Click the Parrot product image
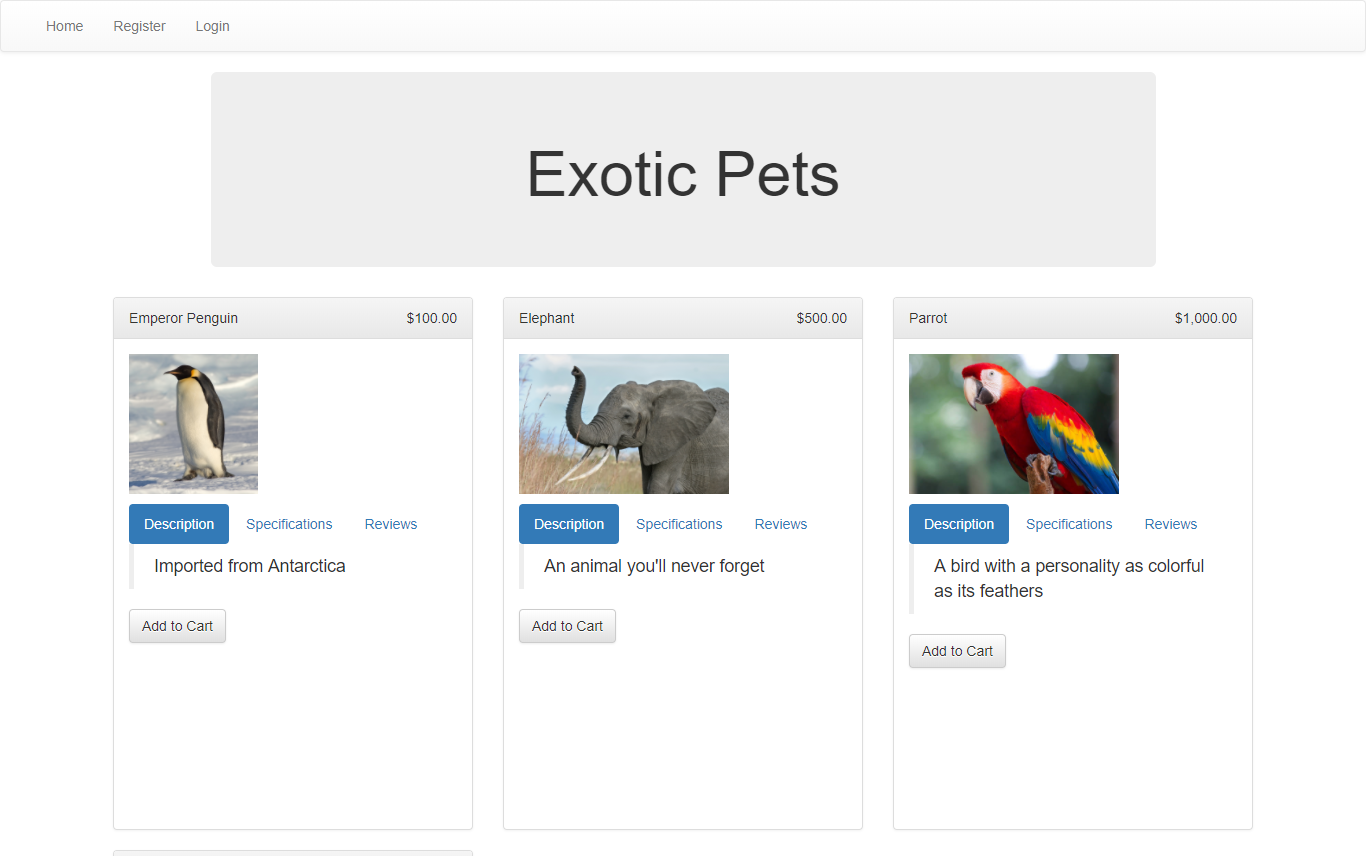The image size is (1366, 856). pos(1013,423)
